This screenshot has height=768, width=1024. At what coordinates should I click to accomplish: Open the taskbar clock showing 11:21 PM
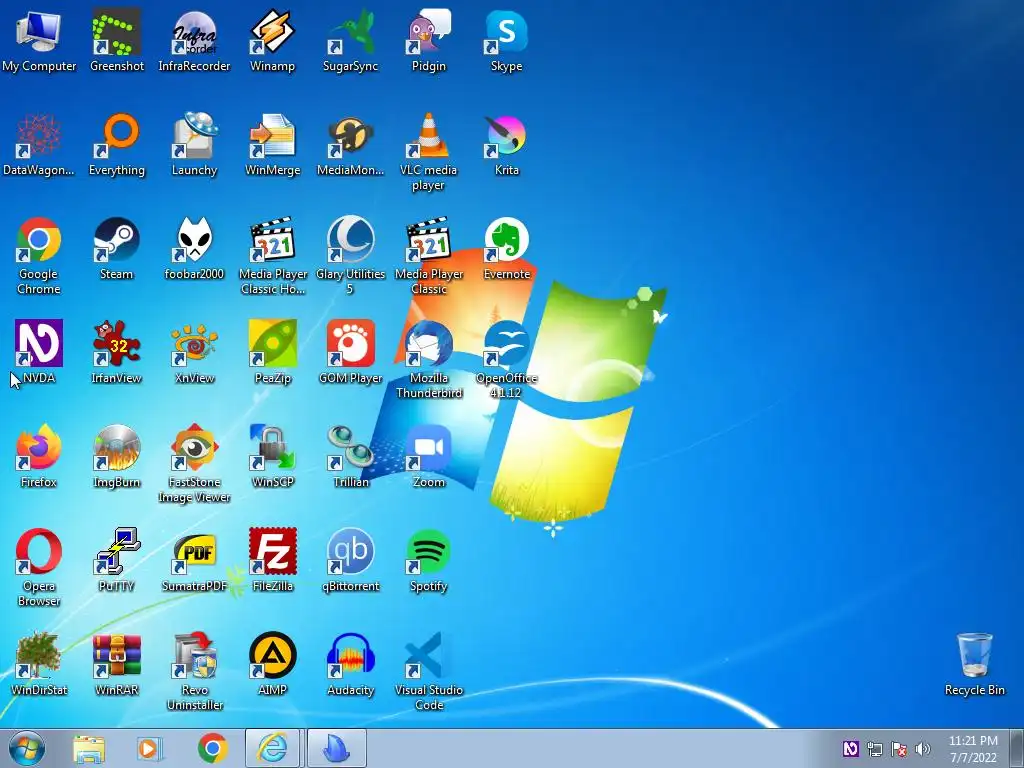pyautogui.click(x=973, y=749)
